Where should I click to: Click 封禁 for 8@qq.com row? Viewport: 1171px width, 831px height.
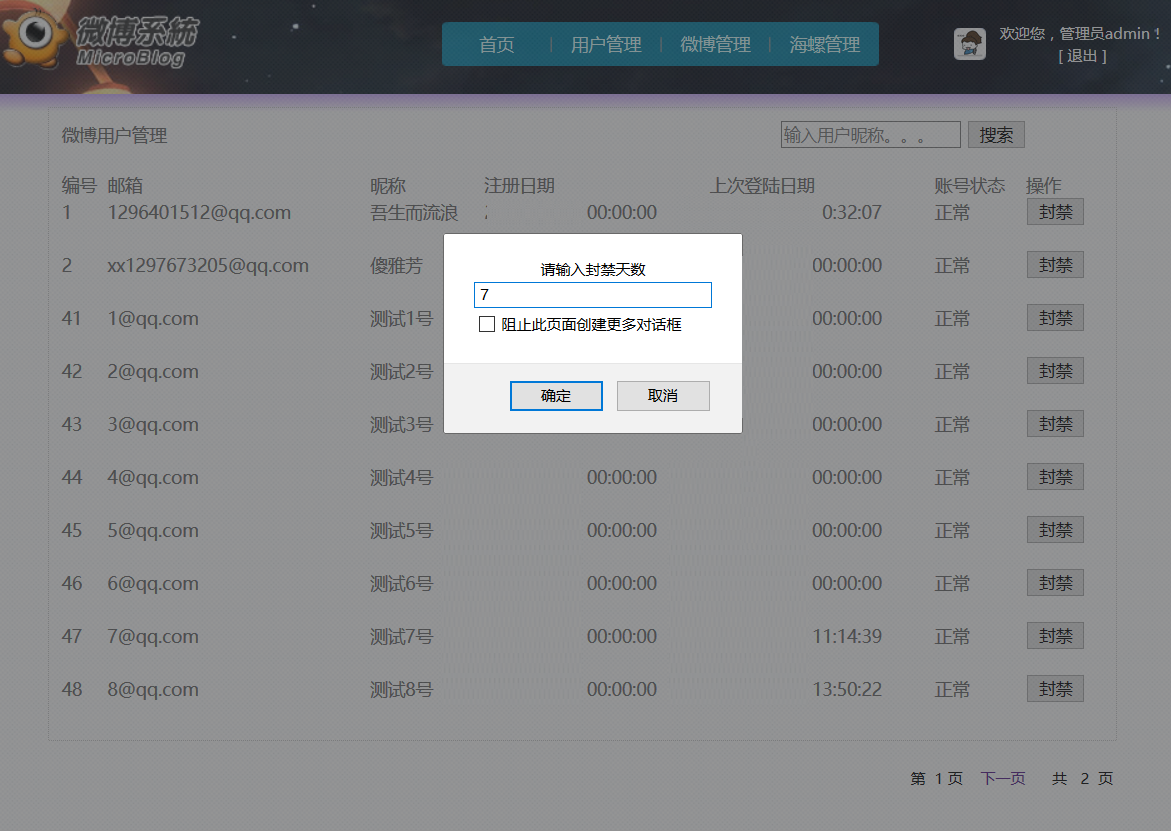click(1055, 689)
